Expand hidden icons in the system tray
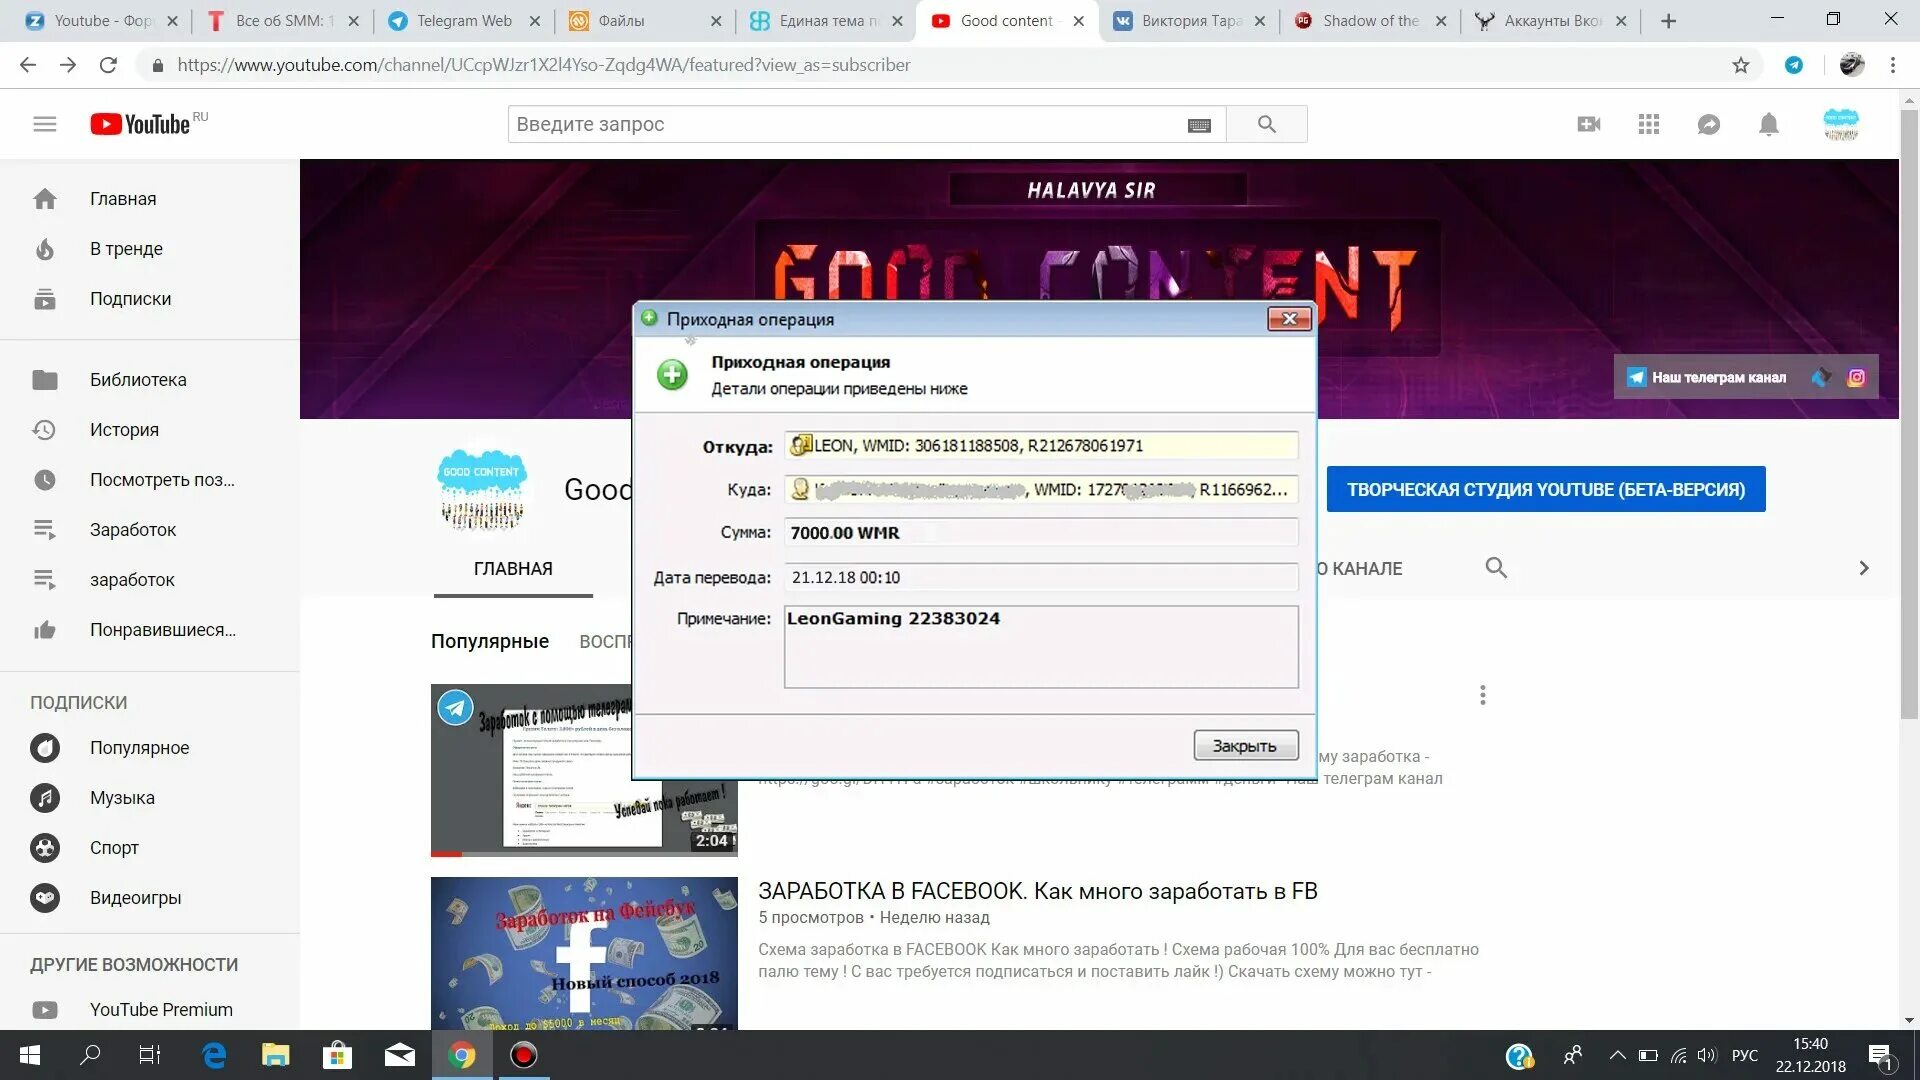Image resolution: width=1920 pixels, height=1080 pixels. click(x=1617, y=1055)
